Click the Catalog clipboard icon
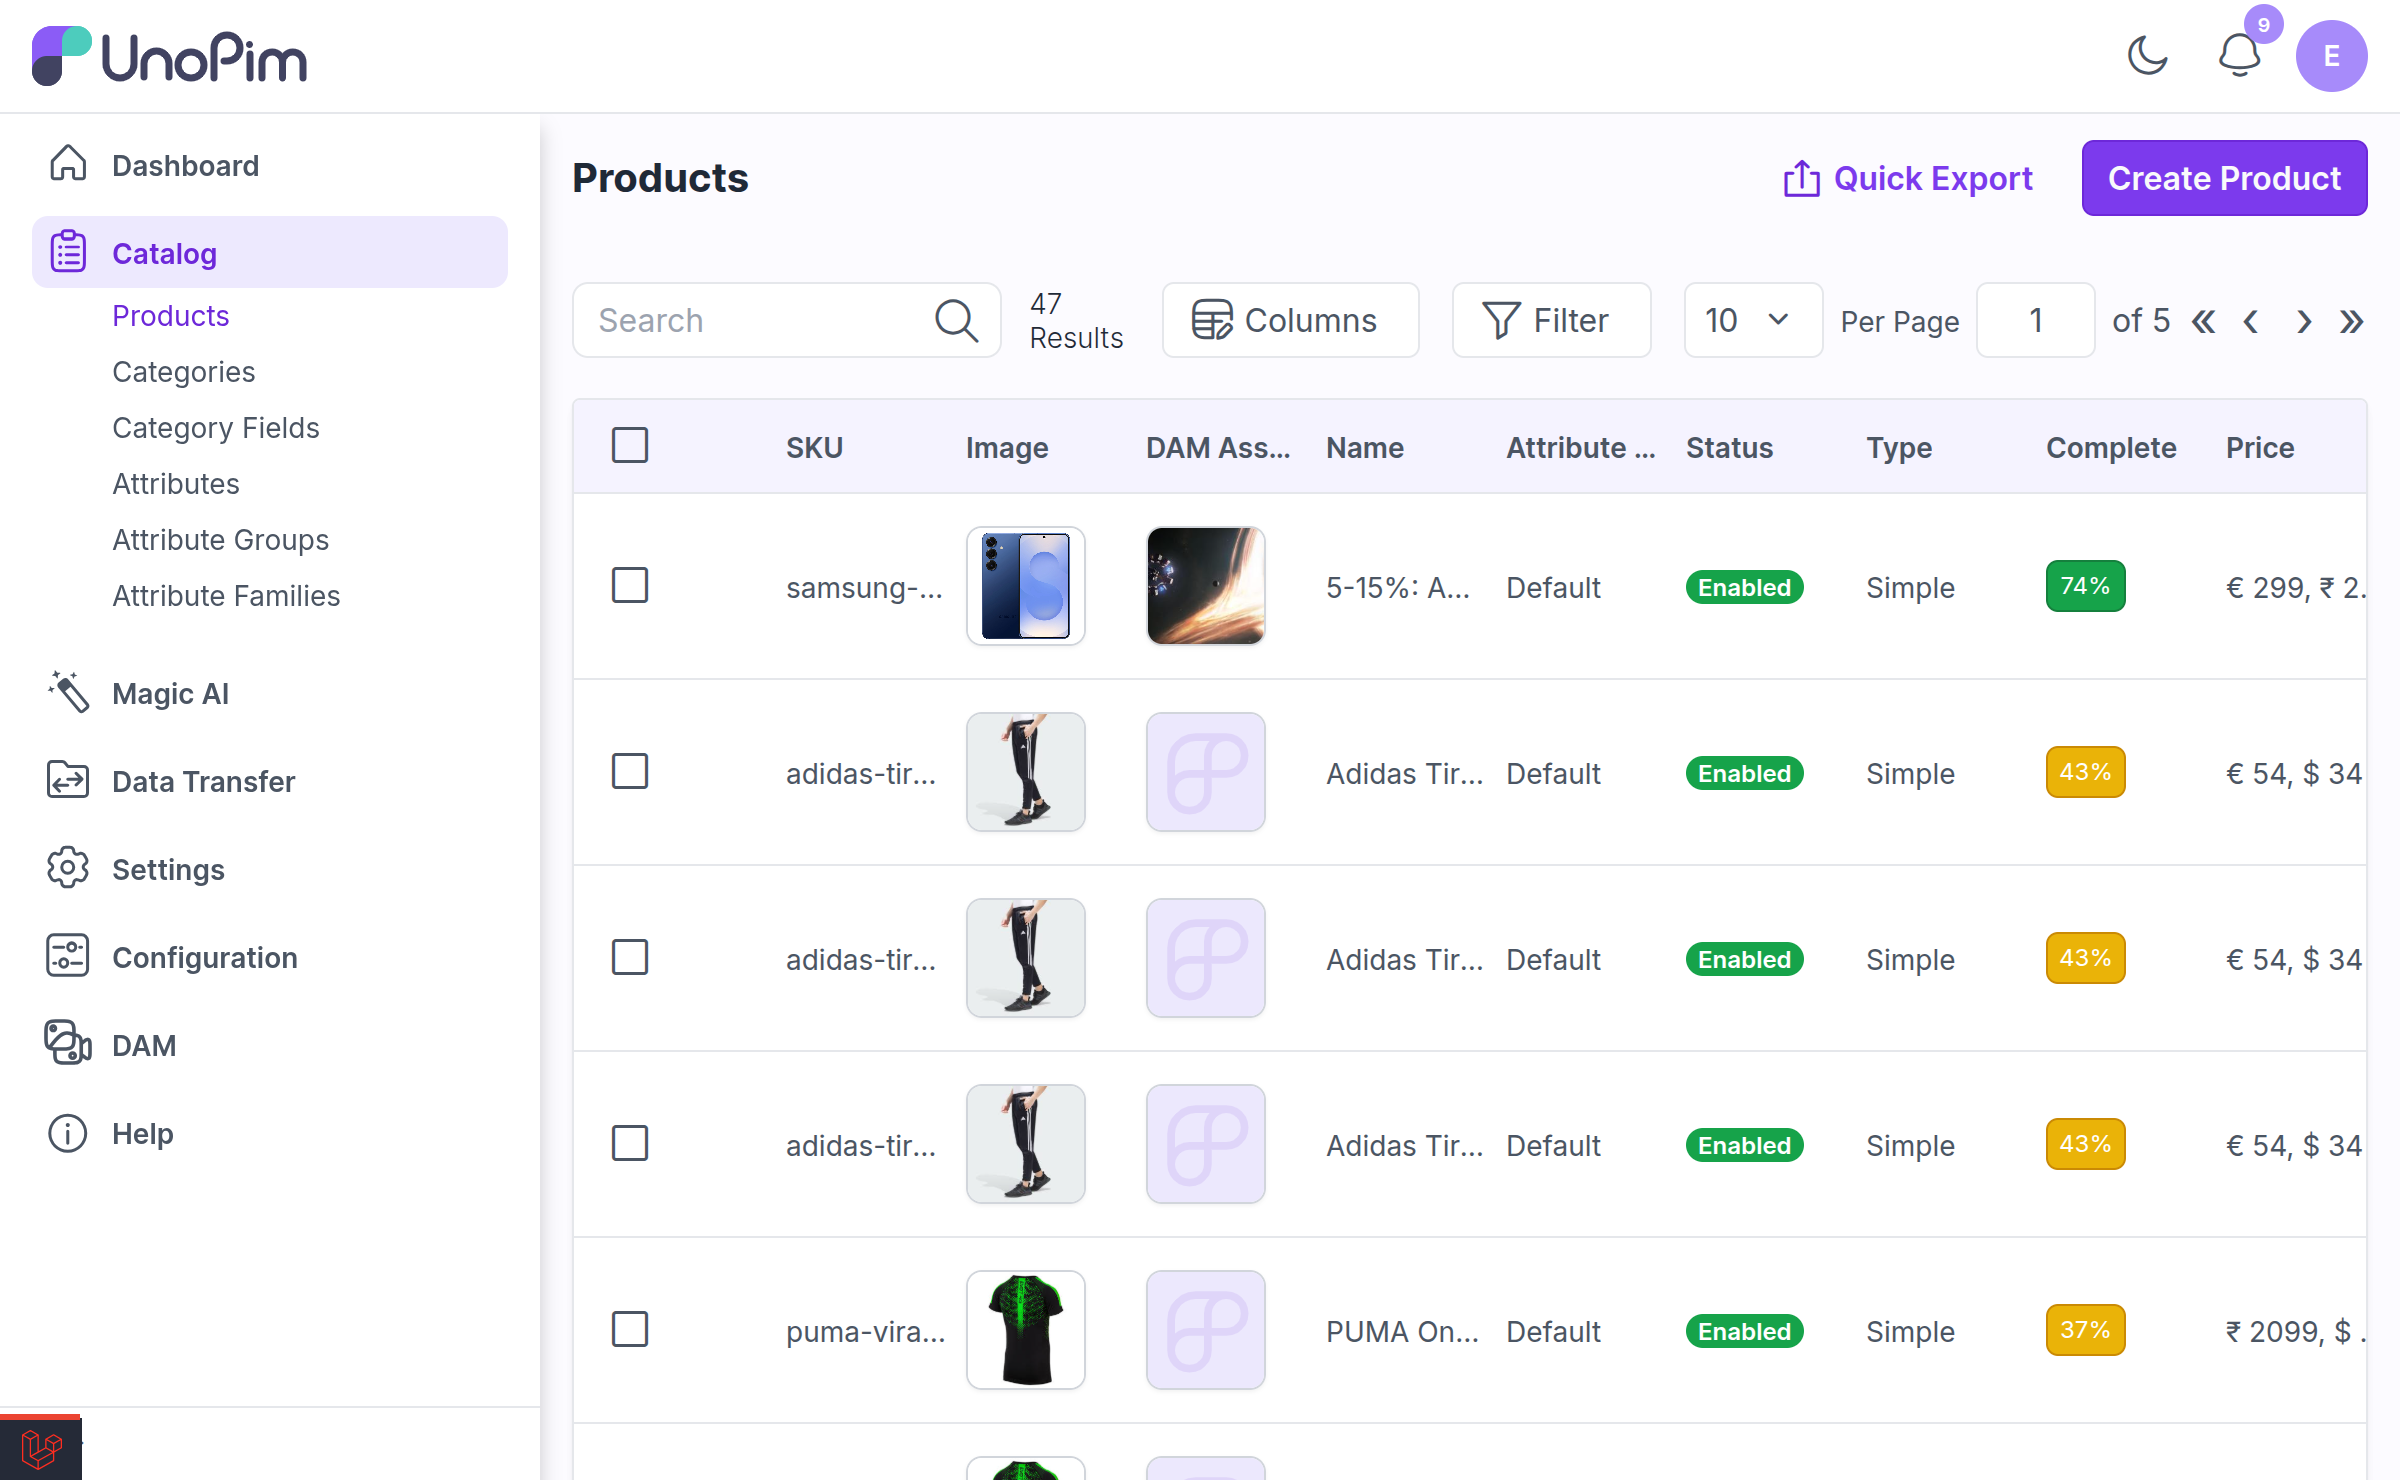The width and height of the screenshot is (2400, 1480). [x=68, y=252]
